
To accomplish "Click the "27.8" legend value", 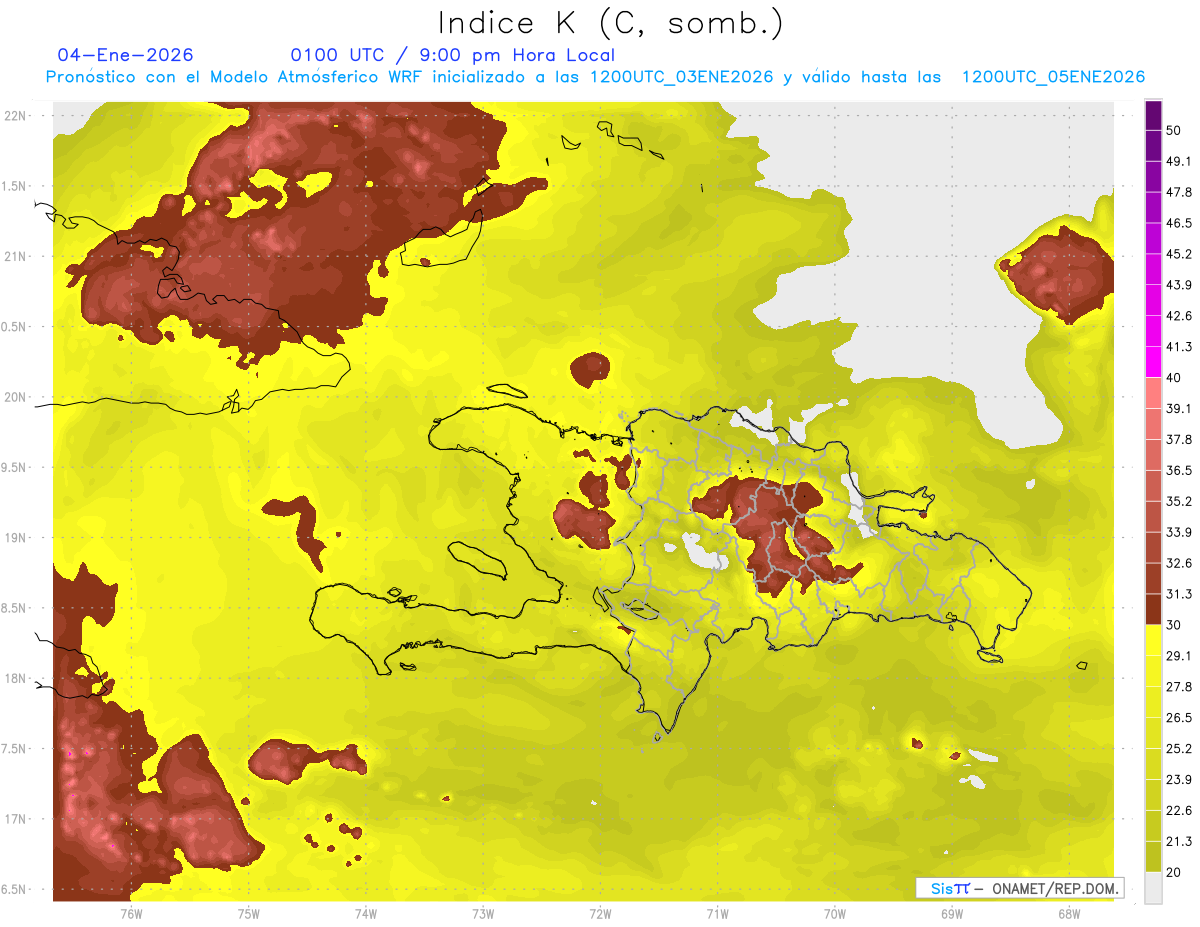I will 1180,687.
